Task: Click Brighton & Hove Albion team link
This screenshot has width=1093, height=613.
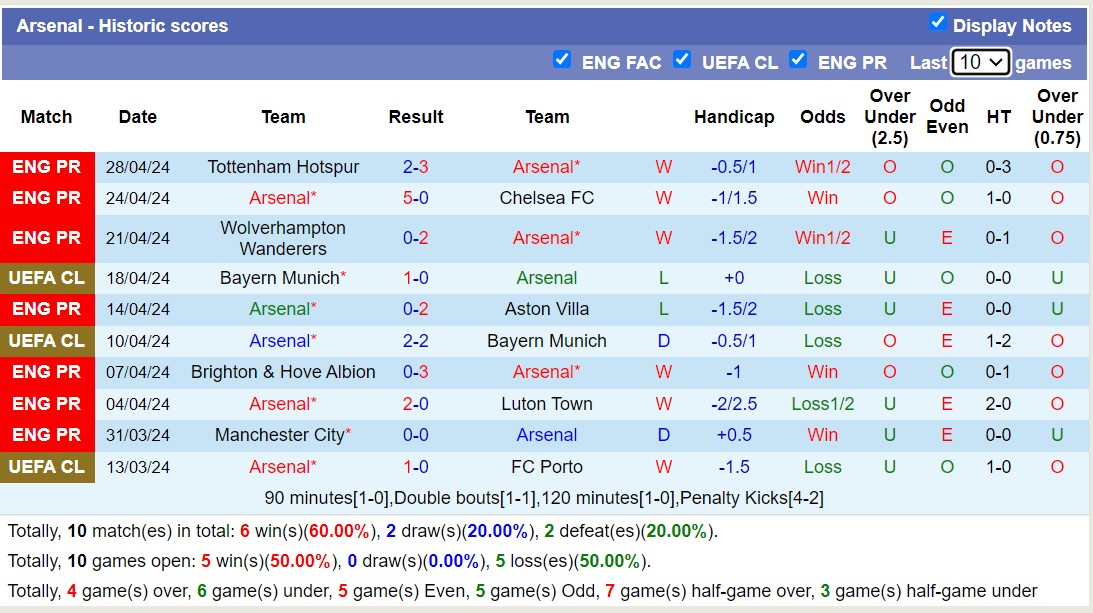Action: (283, 372)
